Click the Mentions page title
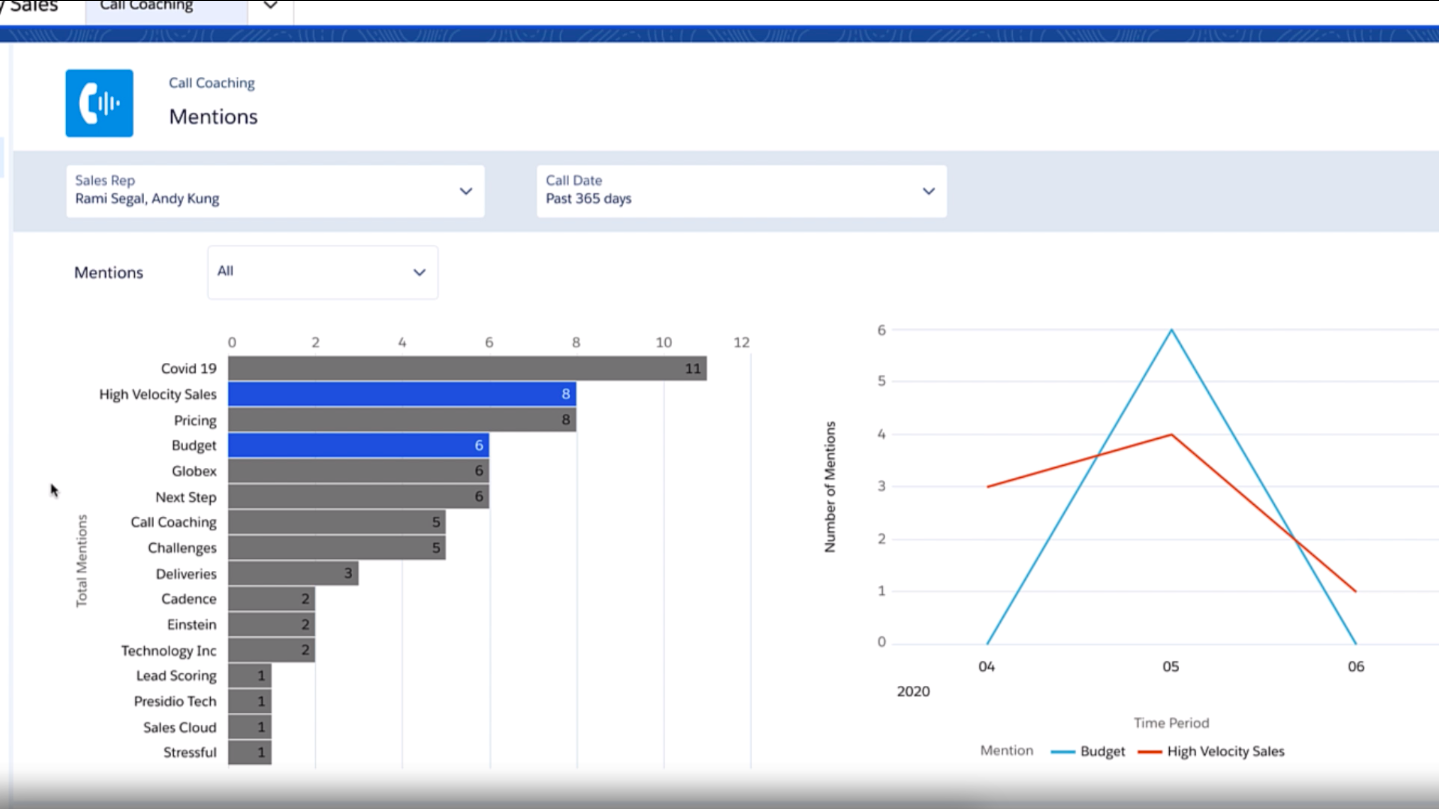This screenshot has height=809, width=1439. [213, 116]
